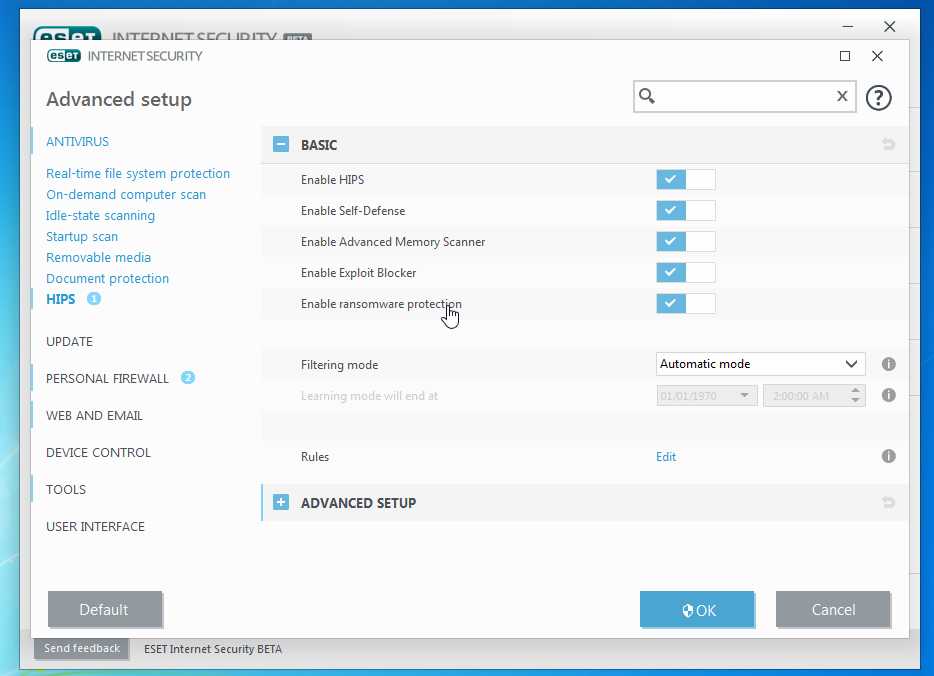
Task: Click the magnifier icon in search box
Action: pos(647,96)
